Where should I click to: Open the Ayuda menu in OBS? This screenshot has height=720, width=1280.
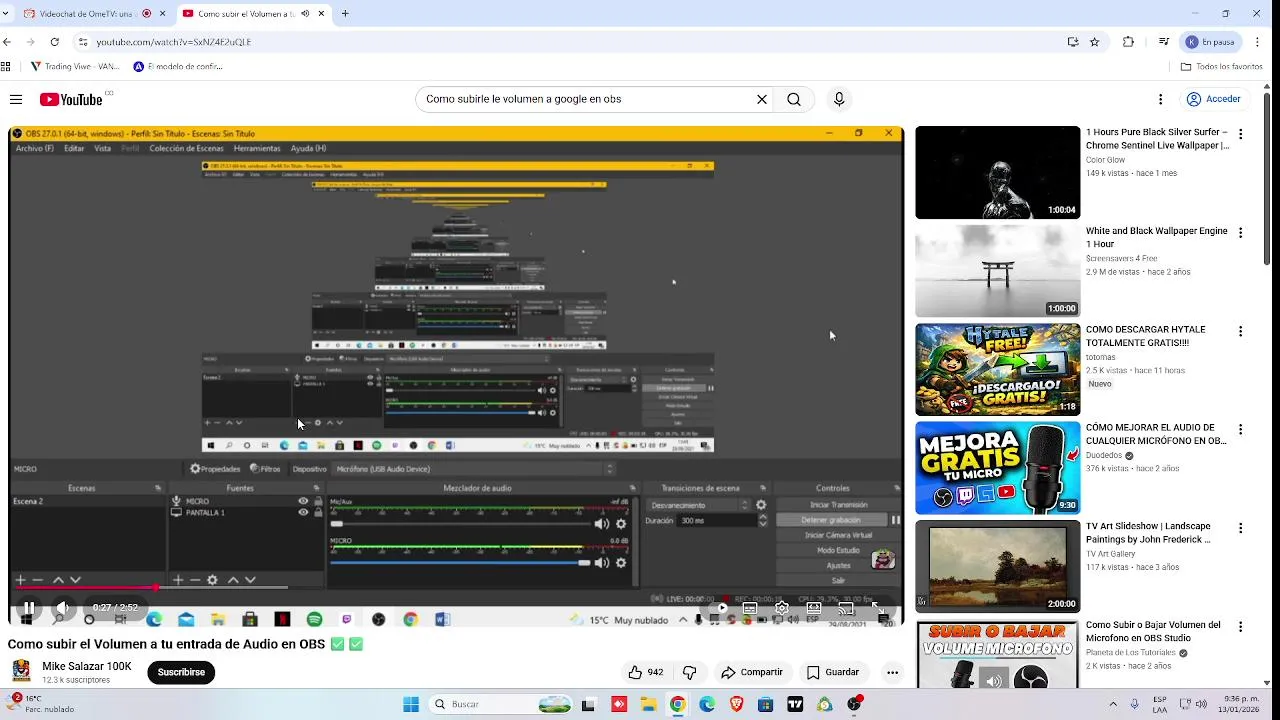[x=308, y=148]
